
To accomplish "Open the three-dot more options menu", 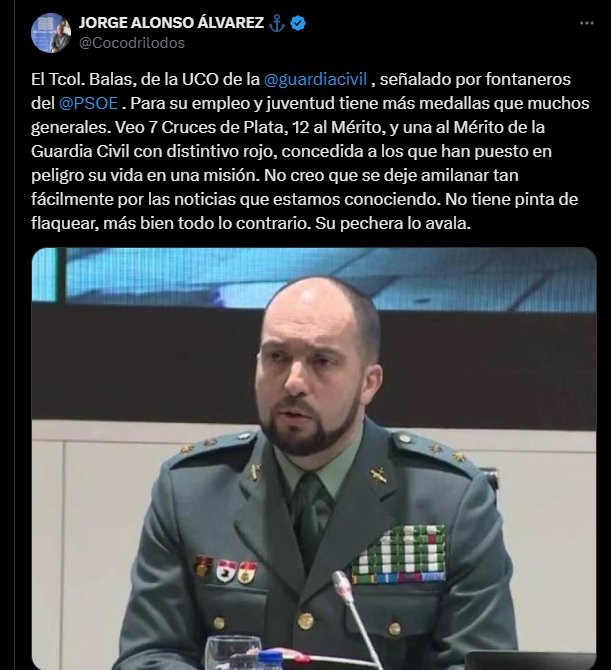I will pyautogui.click(x=587, y=23).
